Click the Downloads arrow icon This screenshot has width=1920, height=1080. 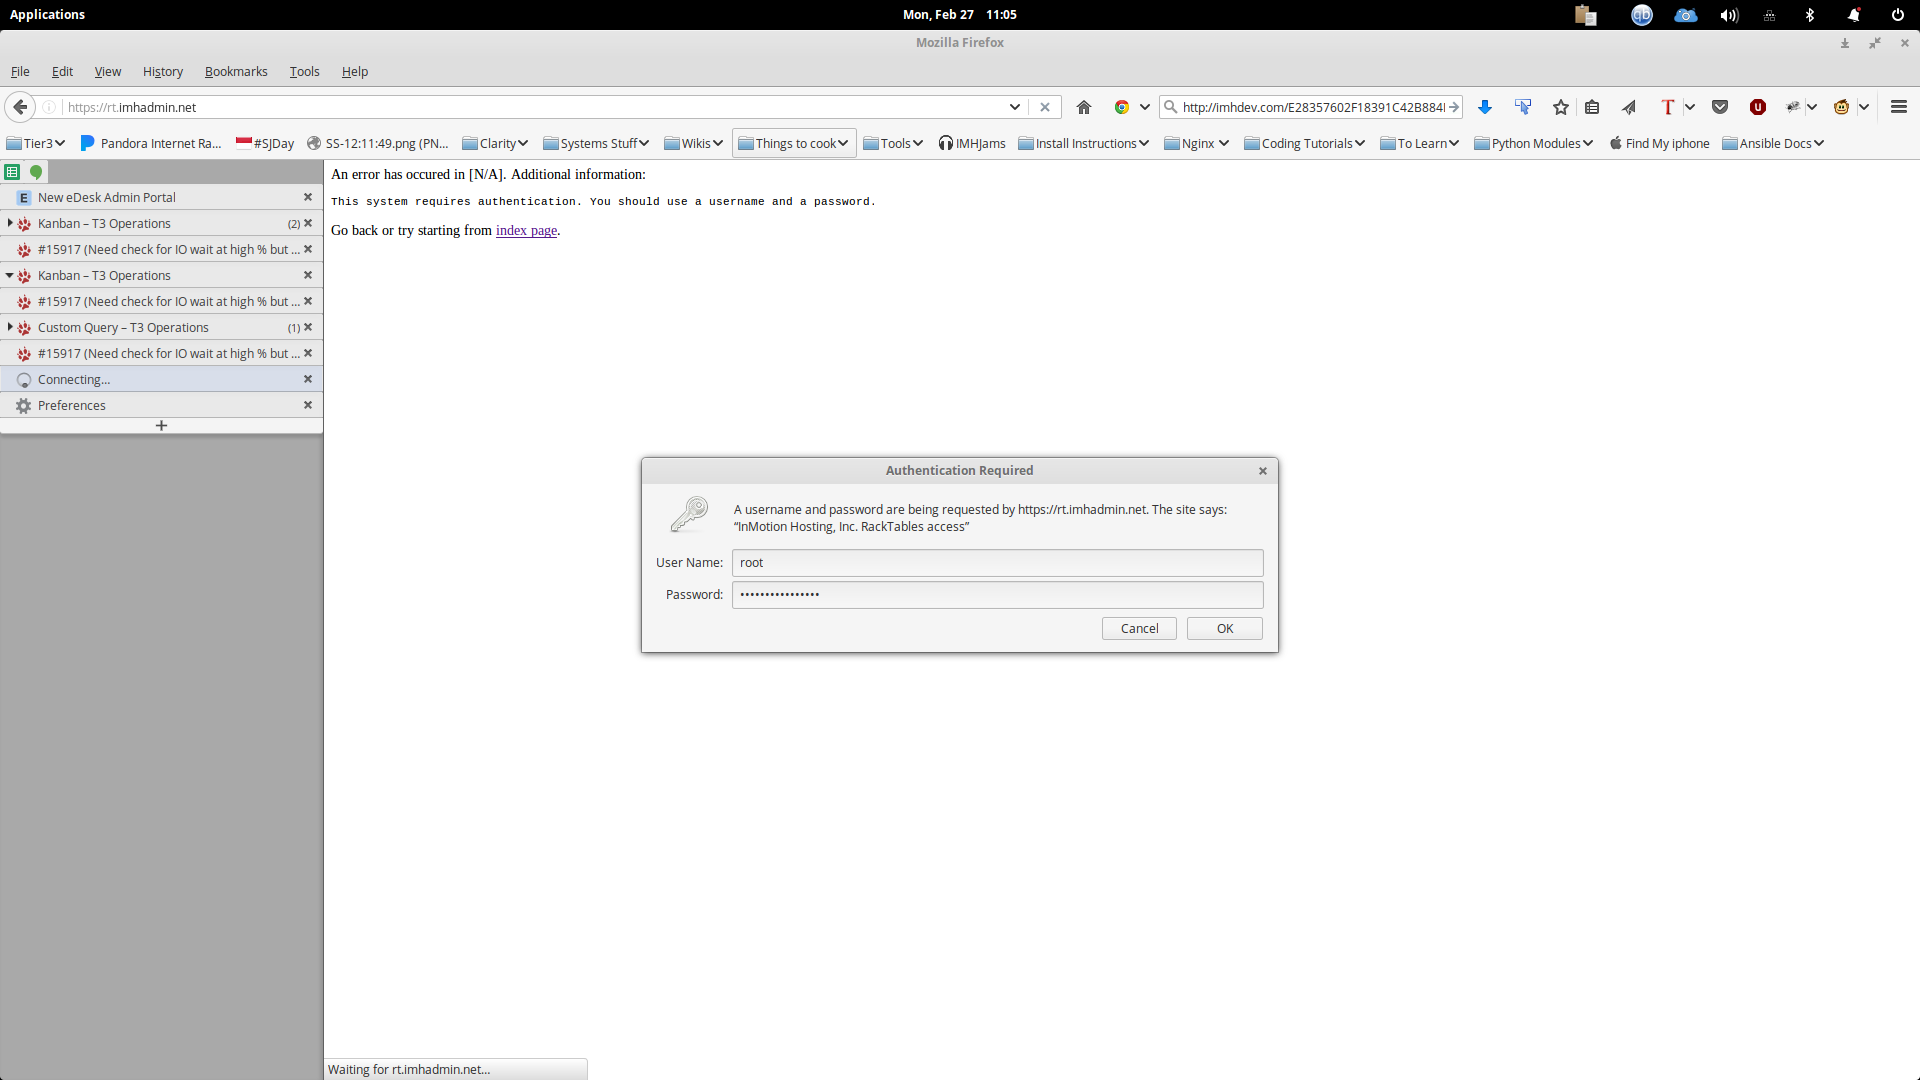click(1485, 107)
